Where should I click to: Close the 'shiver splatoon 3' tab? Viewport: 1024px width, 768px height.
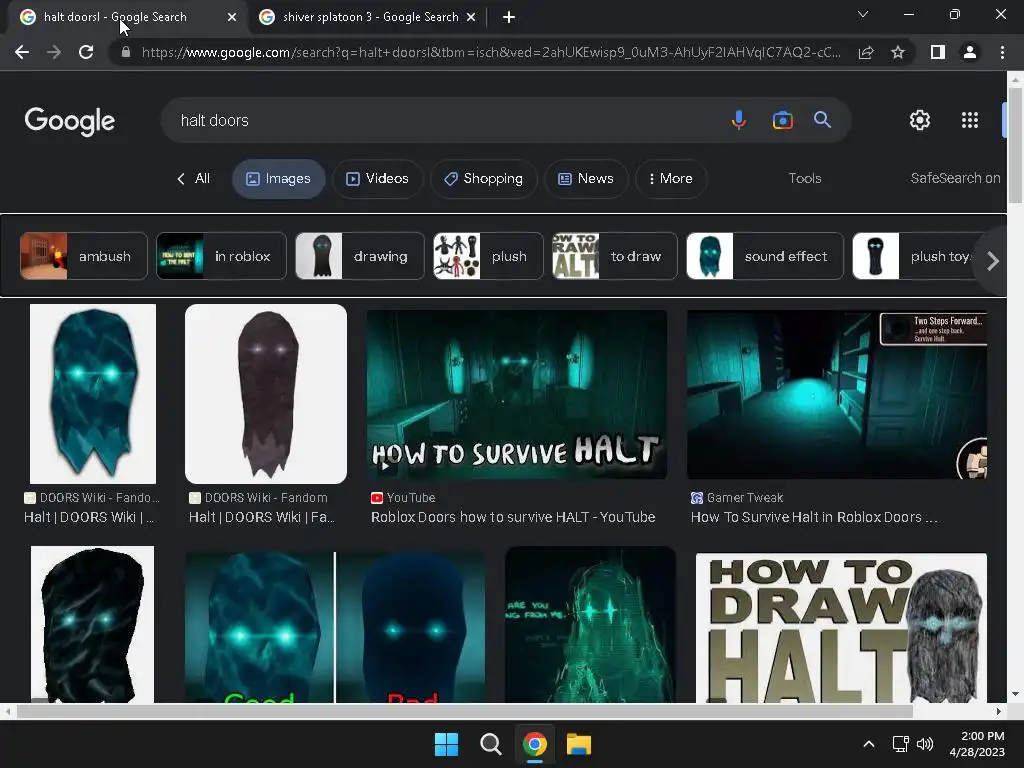point(471,18)
